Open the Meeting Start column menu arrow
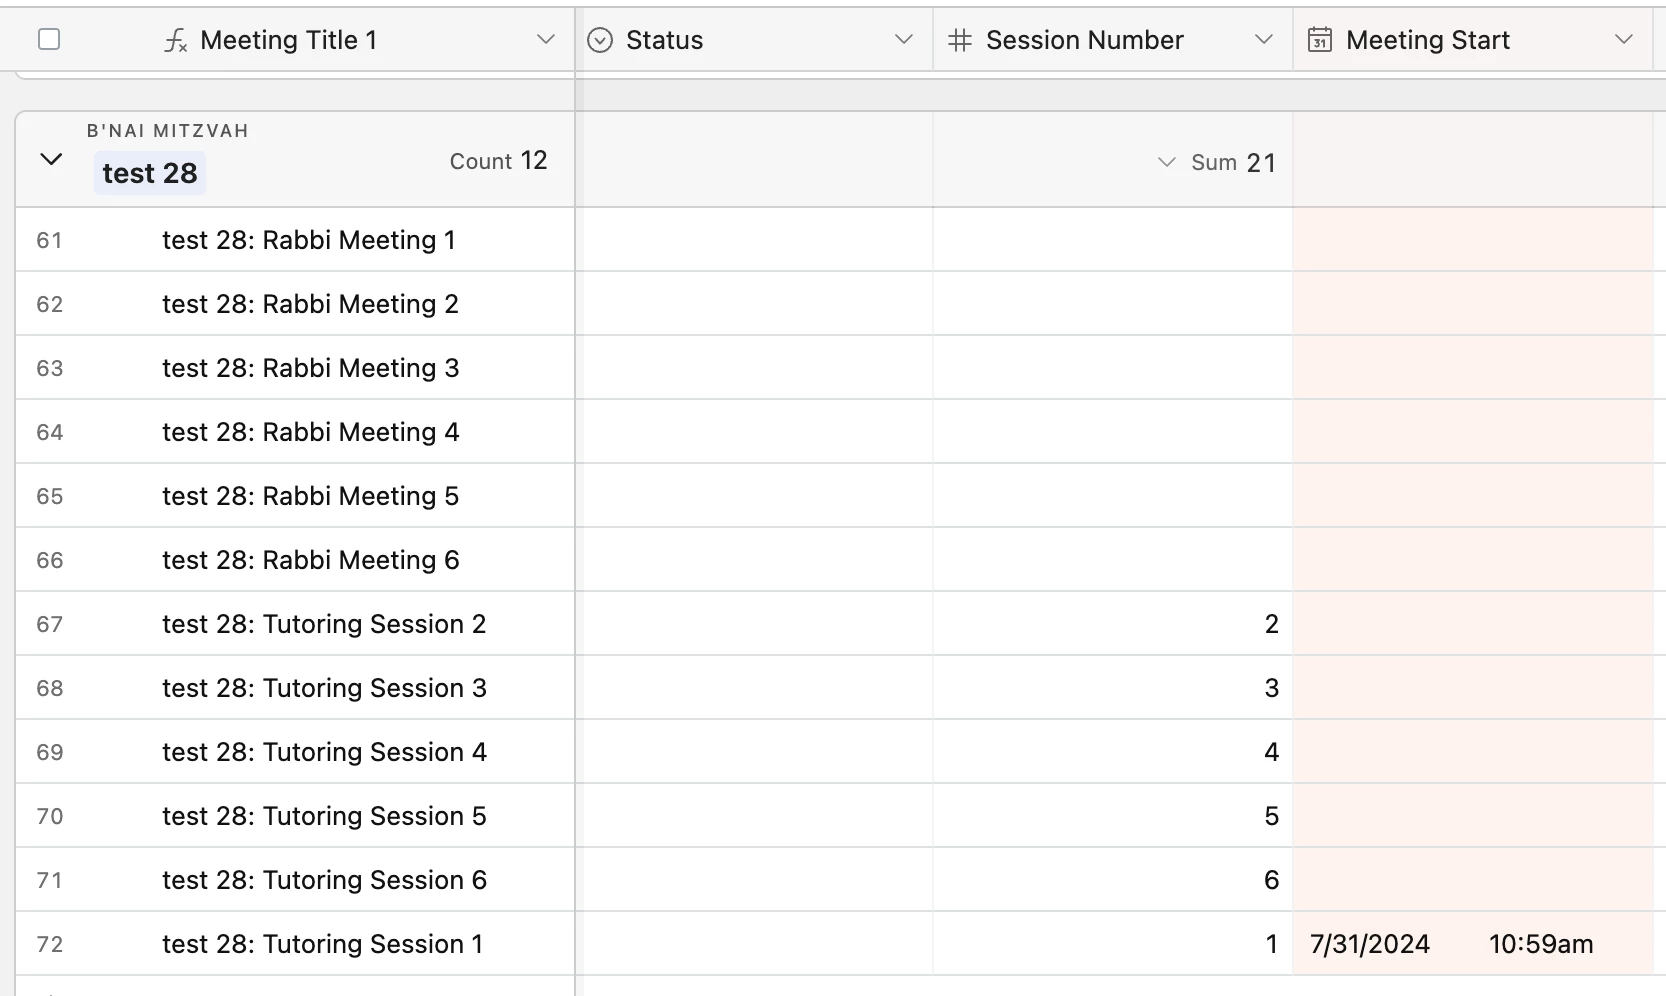 1624,40
